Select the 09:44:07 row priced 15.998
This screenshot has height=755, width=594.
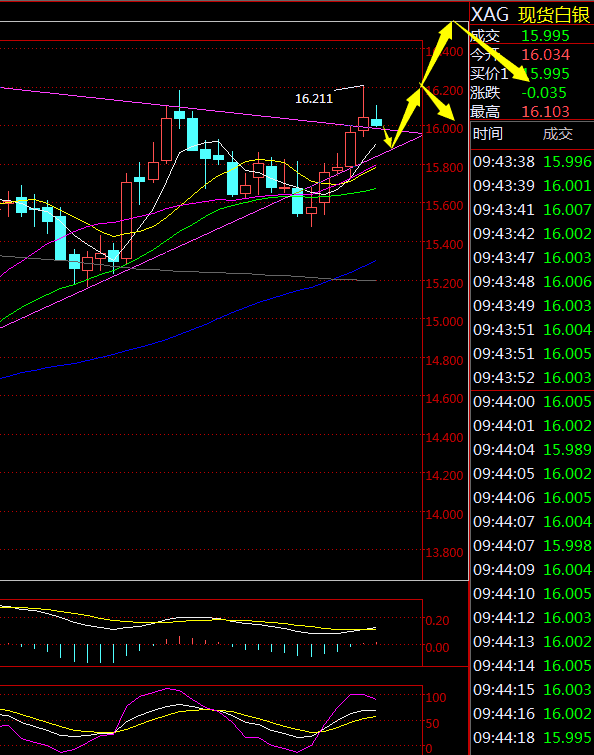tap(532, 546)
